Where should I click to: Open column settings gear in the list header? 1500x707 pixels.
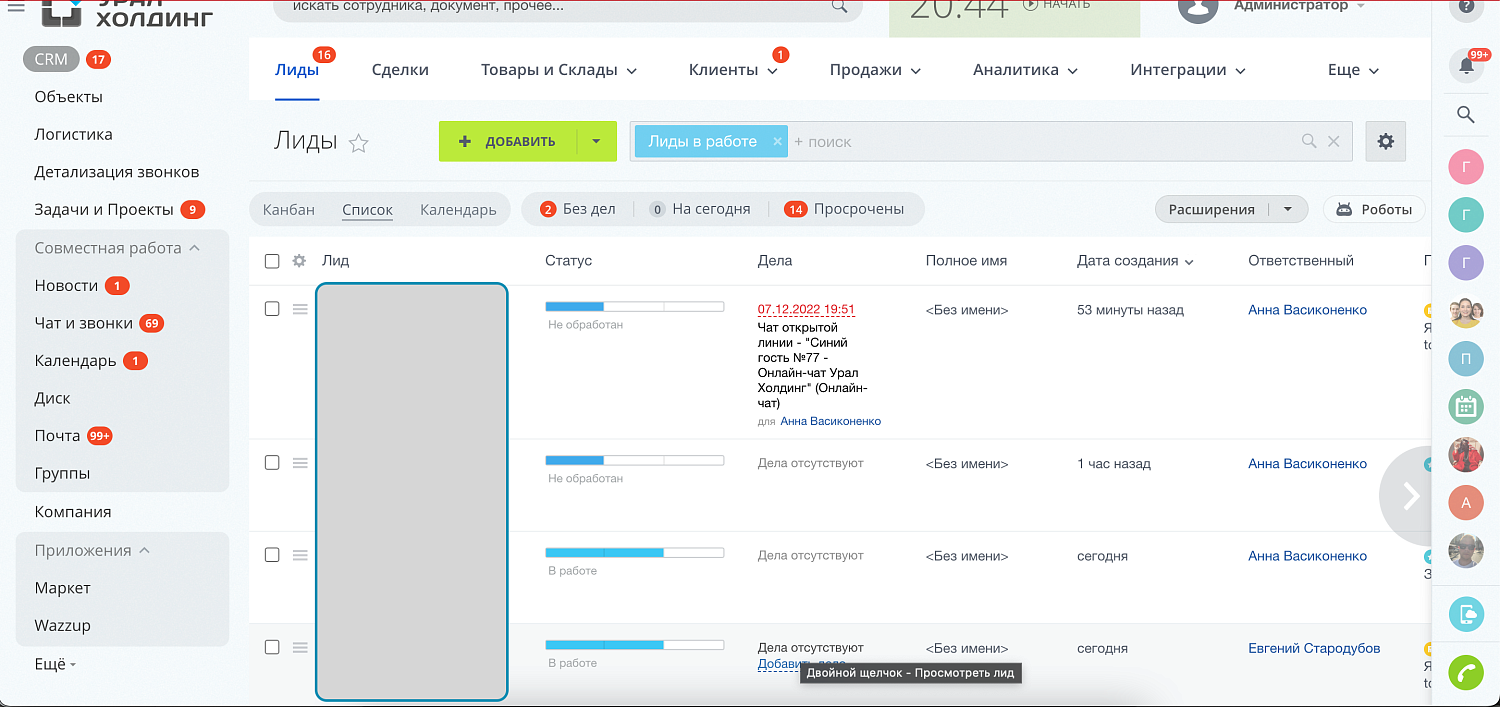pos(297,260)
